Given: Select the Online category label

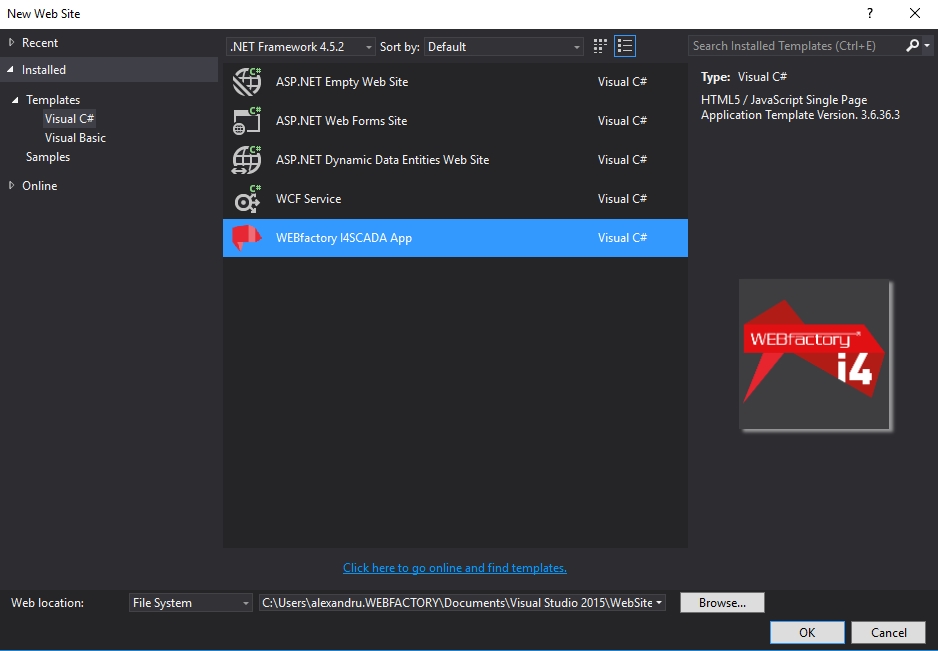Looking at the screenshot, I should (39, 185).
